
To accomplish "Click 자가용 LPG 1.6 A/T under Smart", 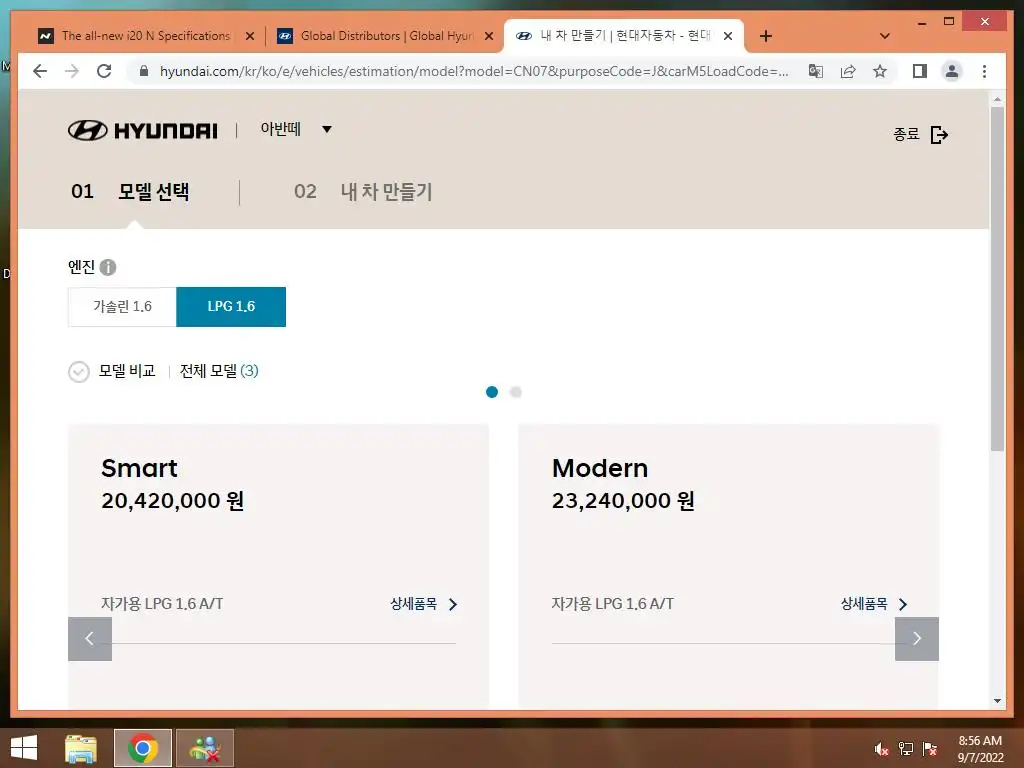I will [x=162, y=603].
